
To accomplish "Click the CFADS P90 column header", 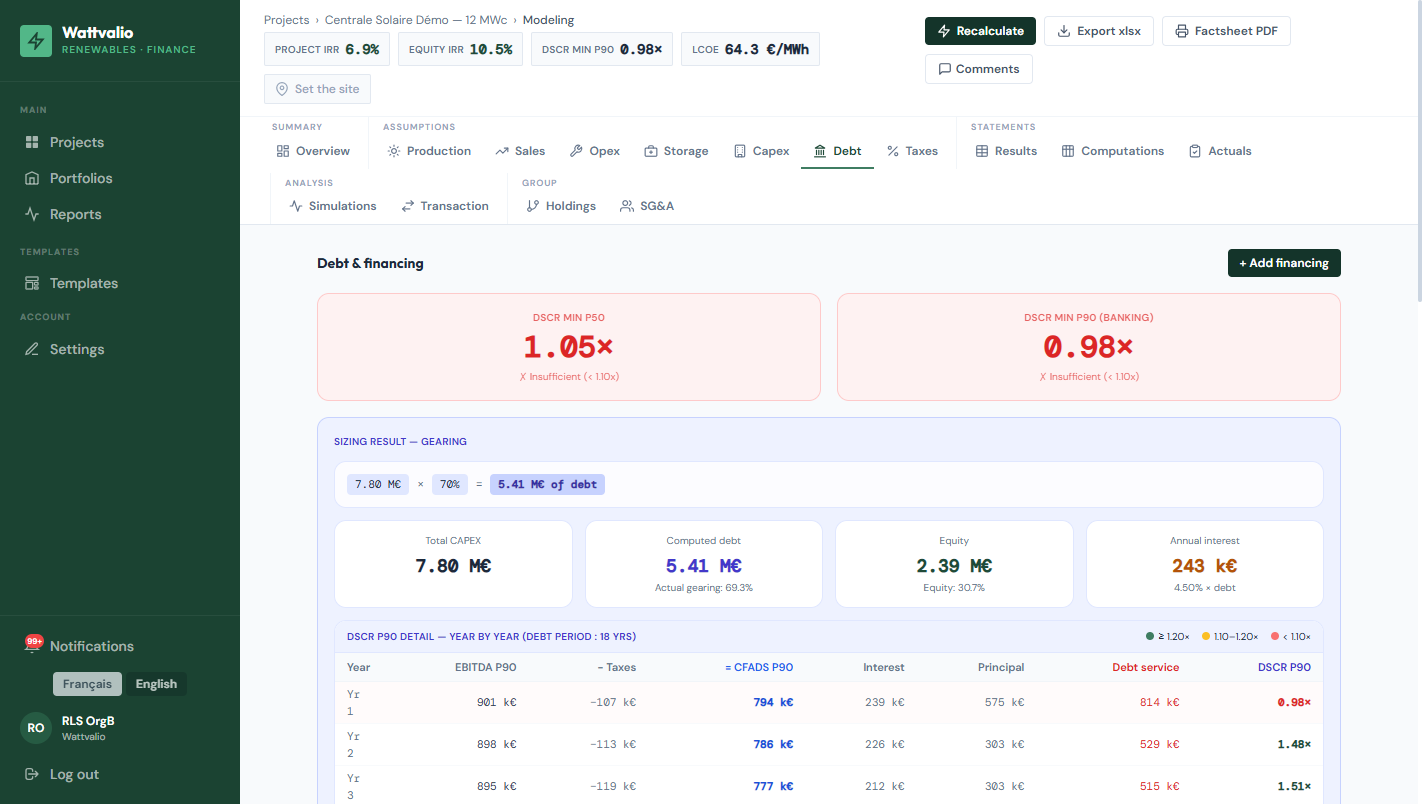I will [x=759, y=667].
